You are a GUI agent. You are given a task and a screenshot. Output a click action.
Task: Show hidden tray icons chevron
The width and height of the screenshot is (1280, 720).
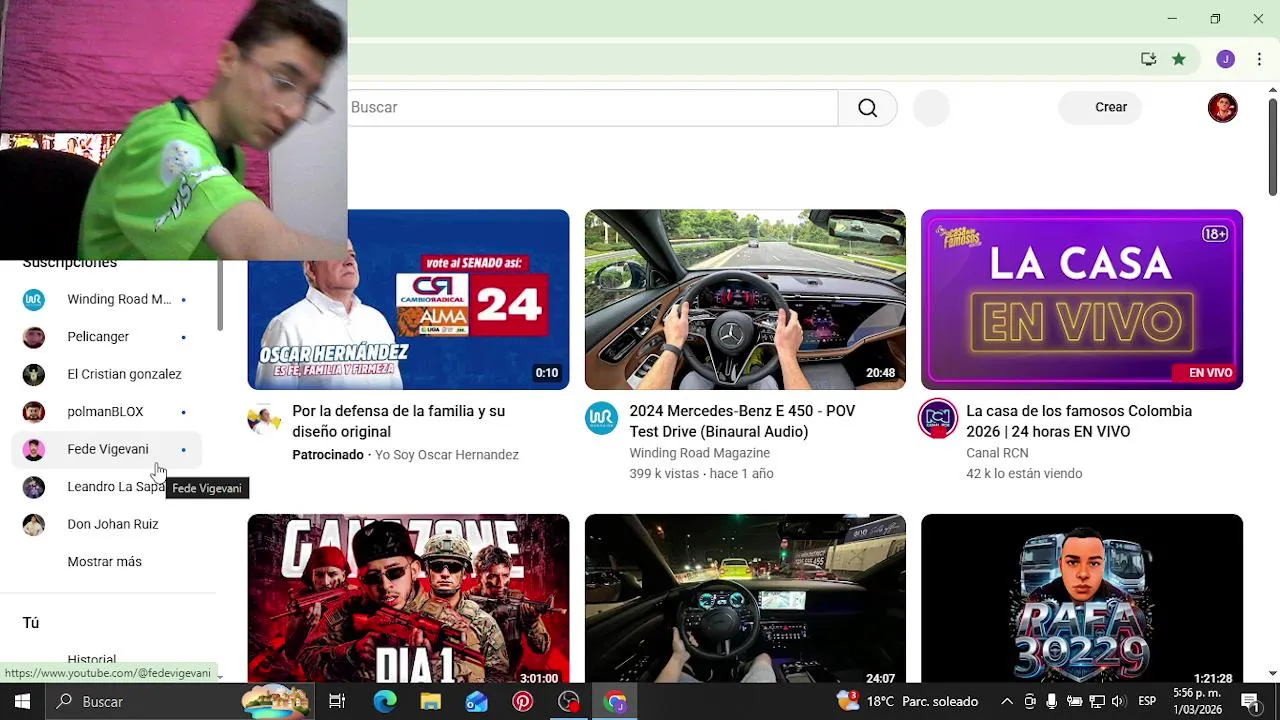tap(1007, 702)
